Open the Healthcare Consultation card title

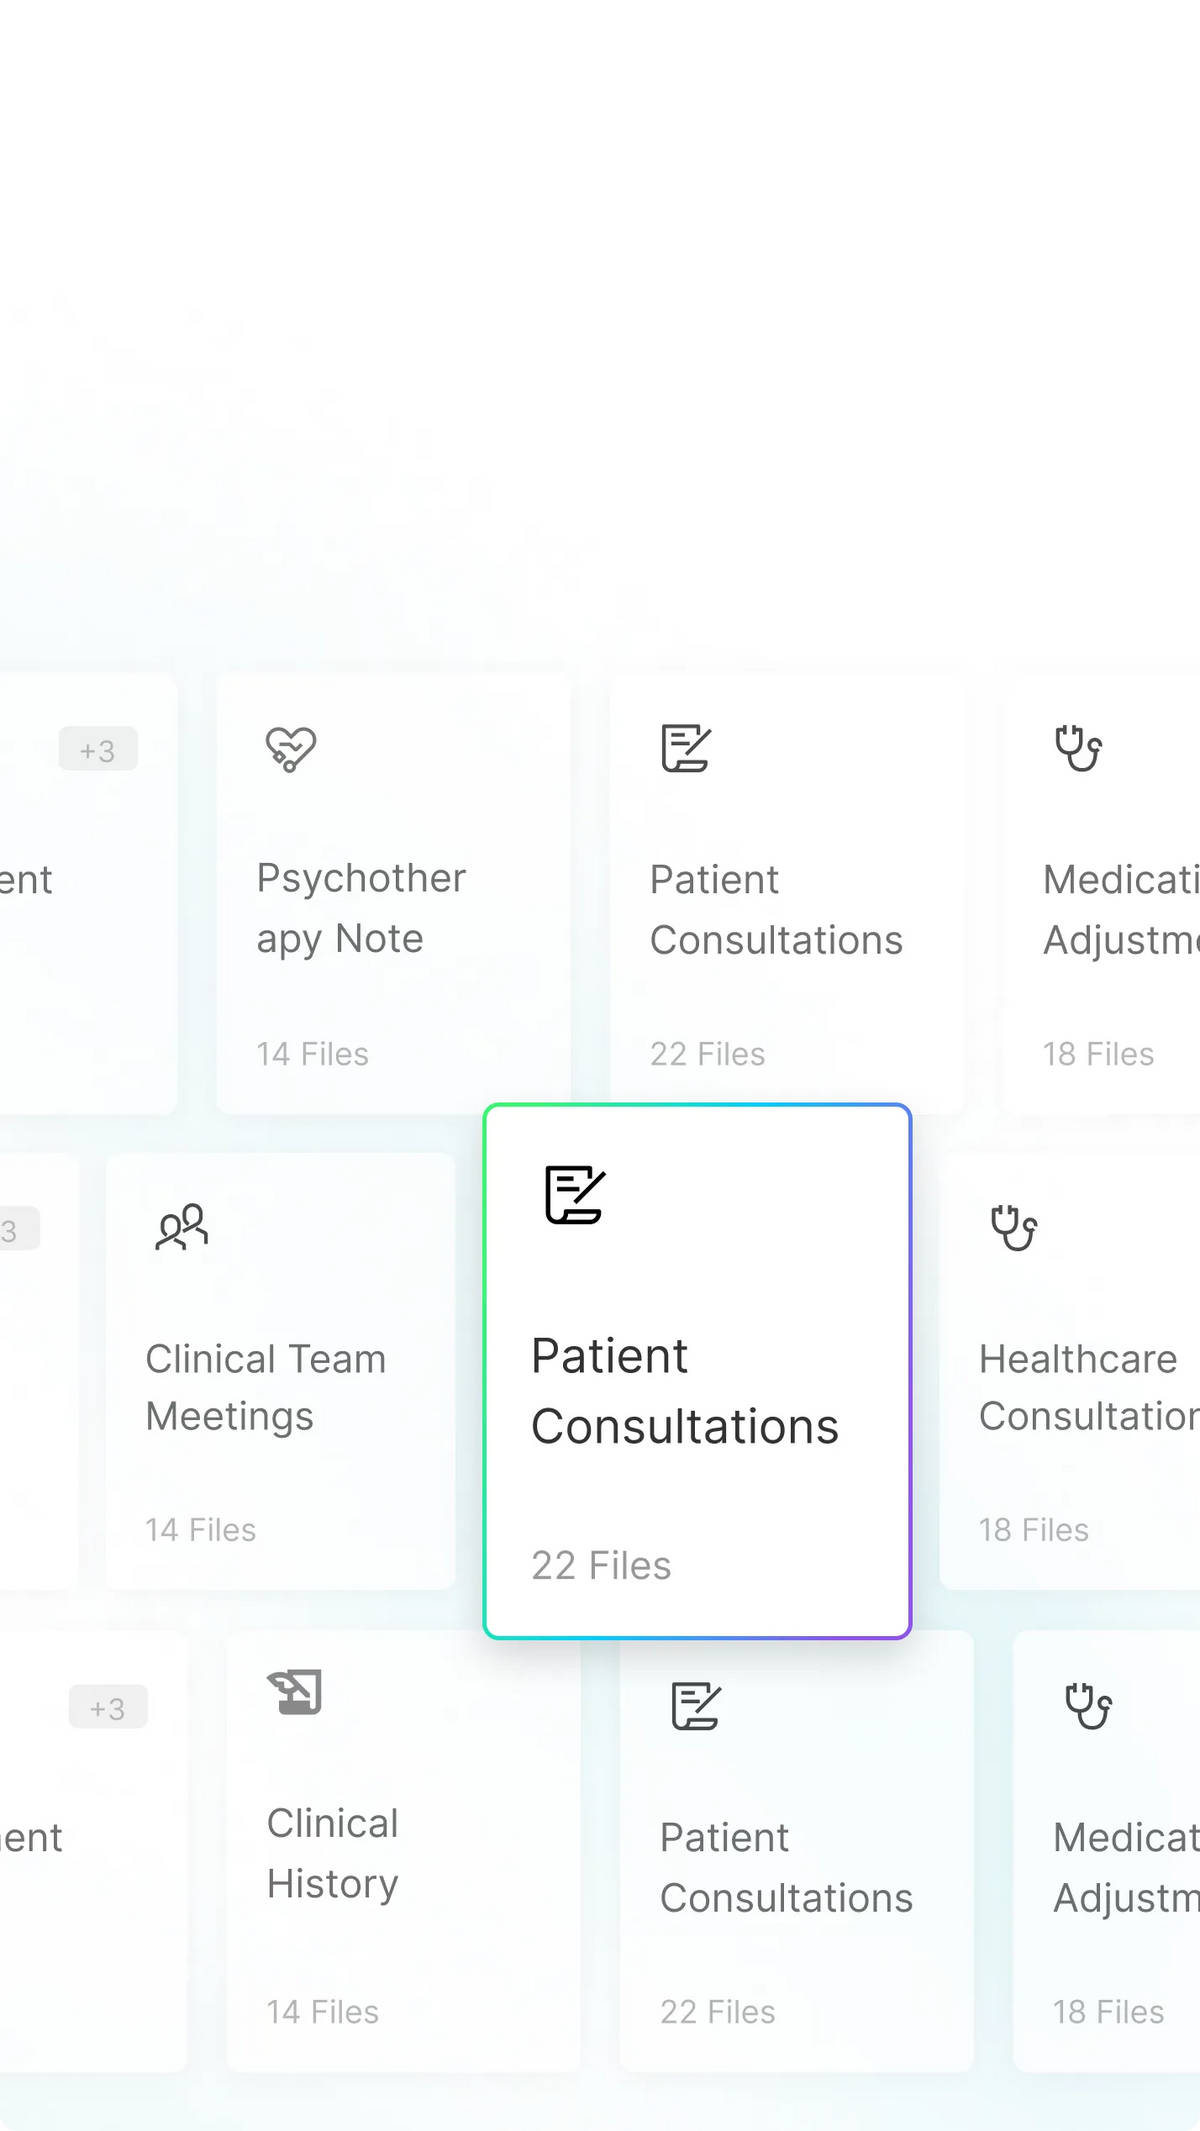1089,1388
